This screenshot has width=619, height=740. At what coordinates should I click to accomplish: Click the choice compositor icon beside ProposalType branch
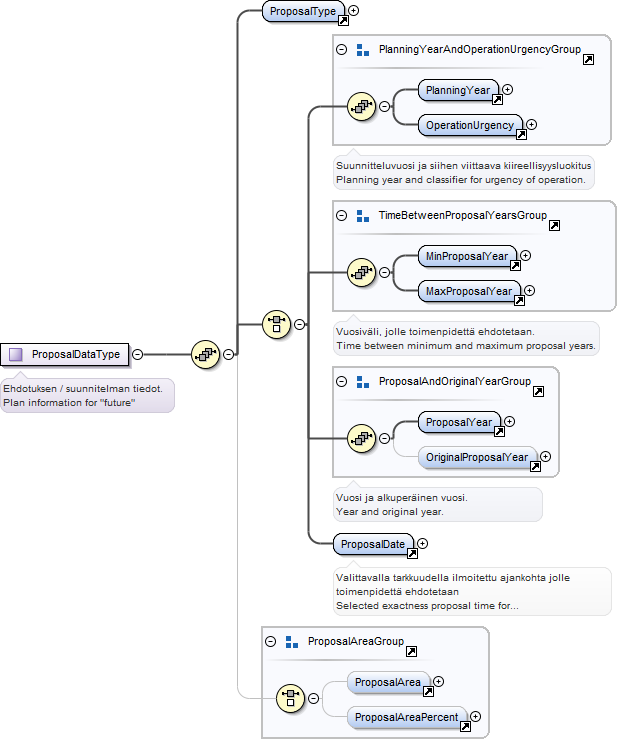(x=276, y=324)
